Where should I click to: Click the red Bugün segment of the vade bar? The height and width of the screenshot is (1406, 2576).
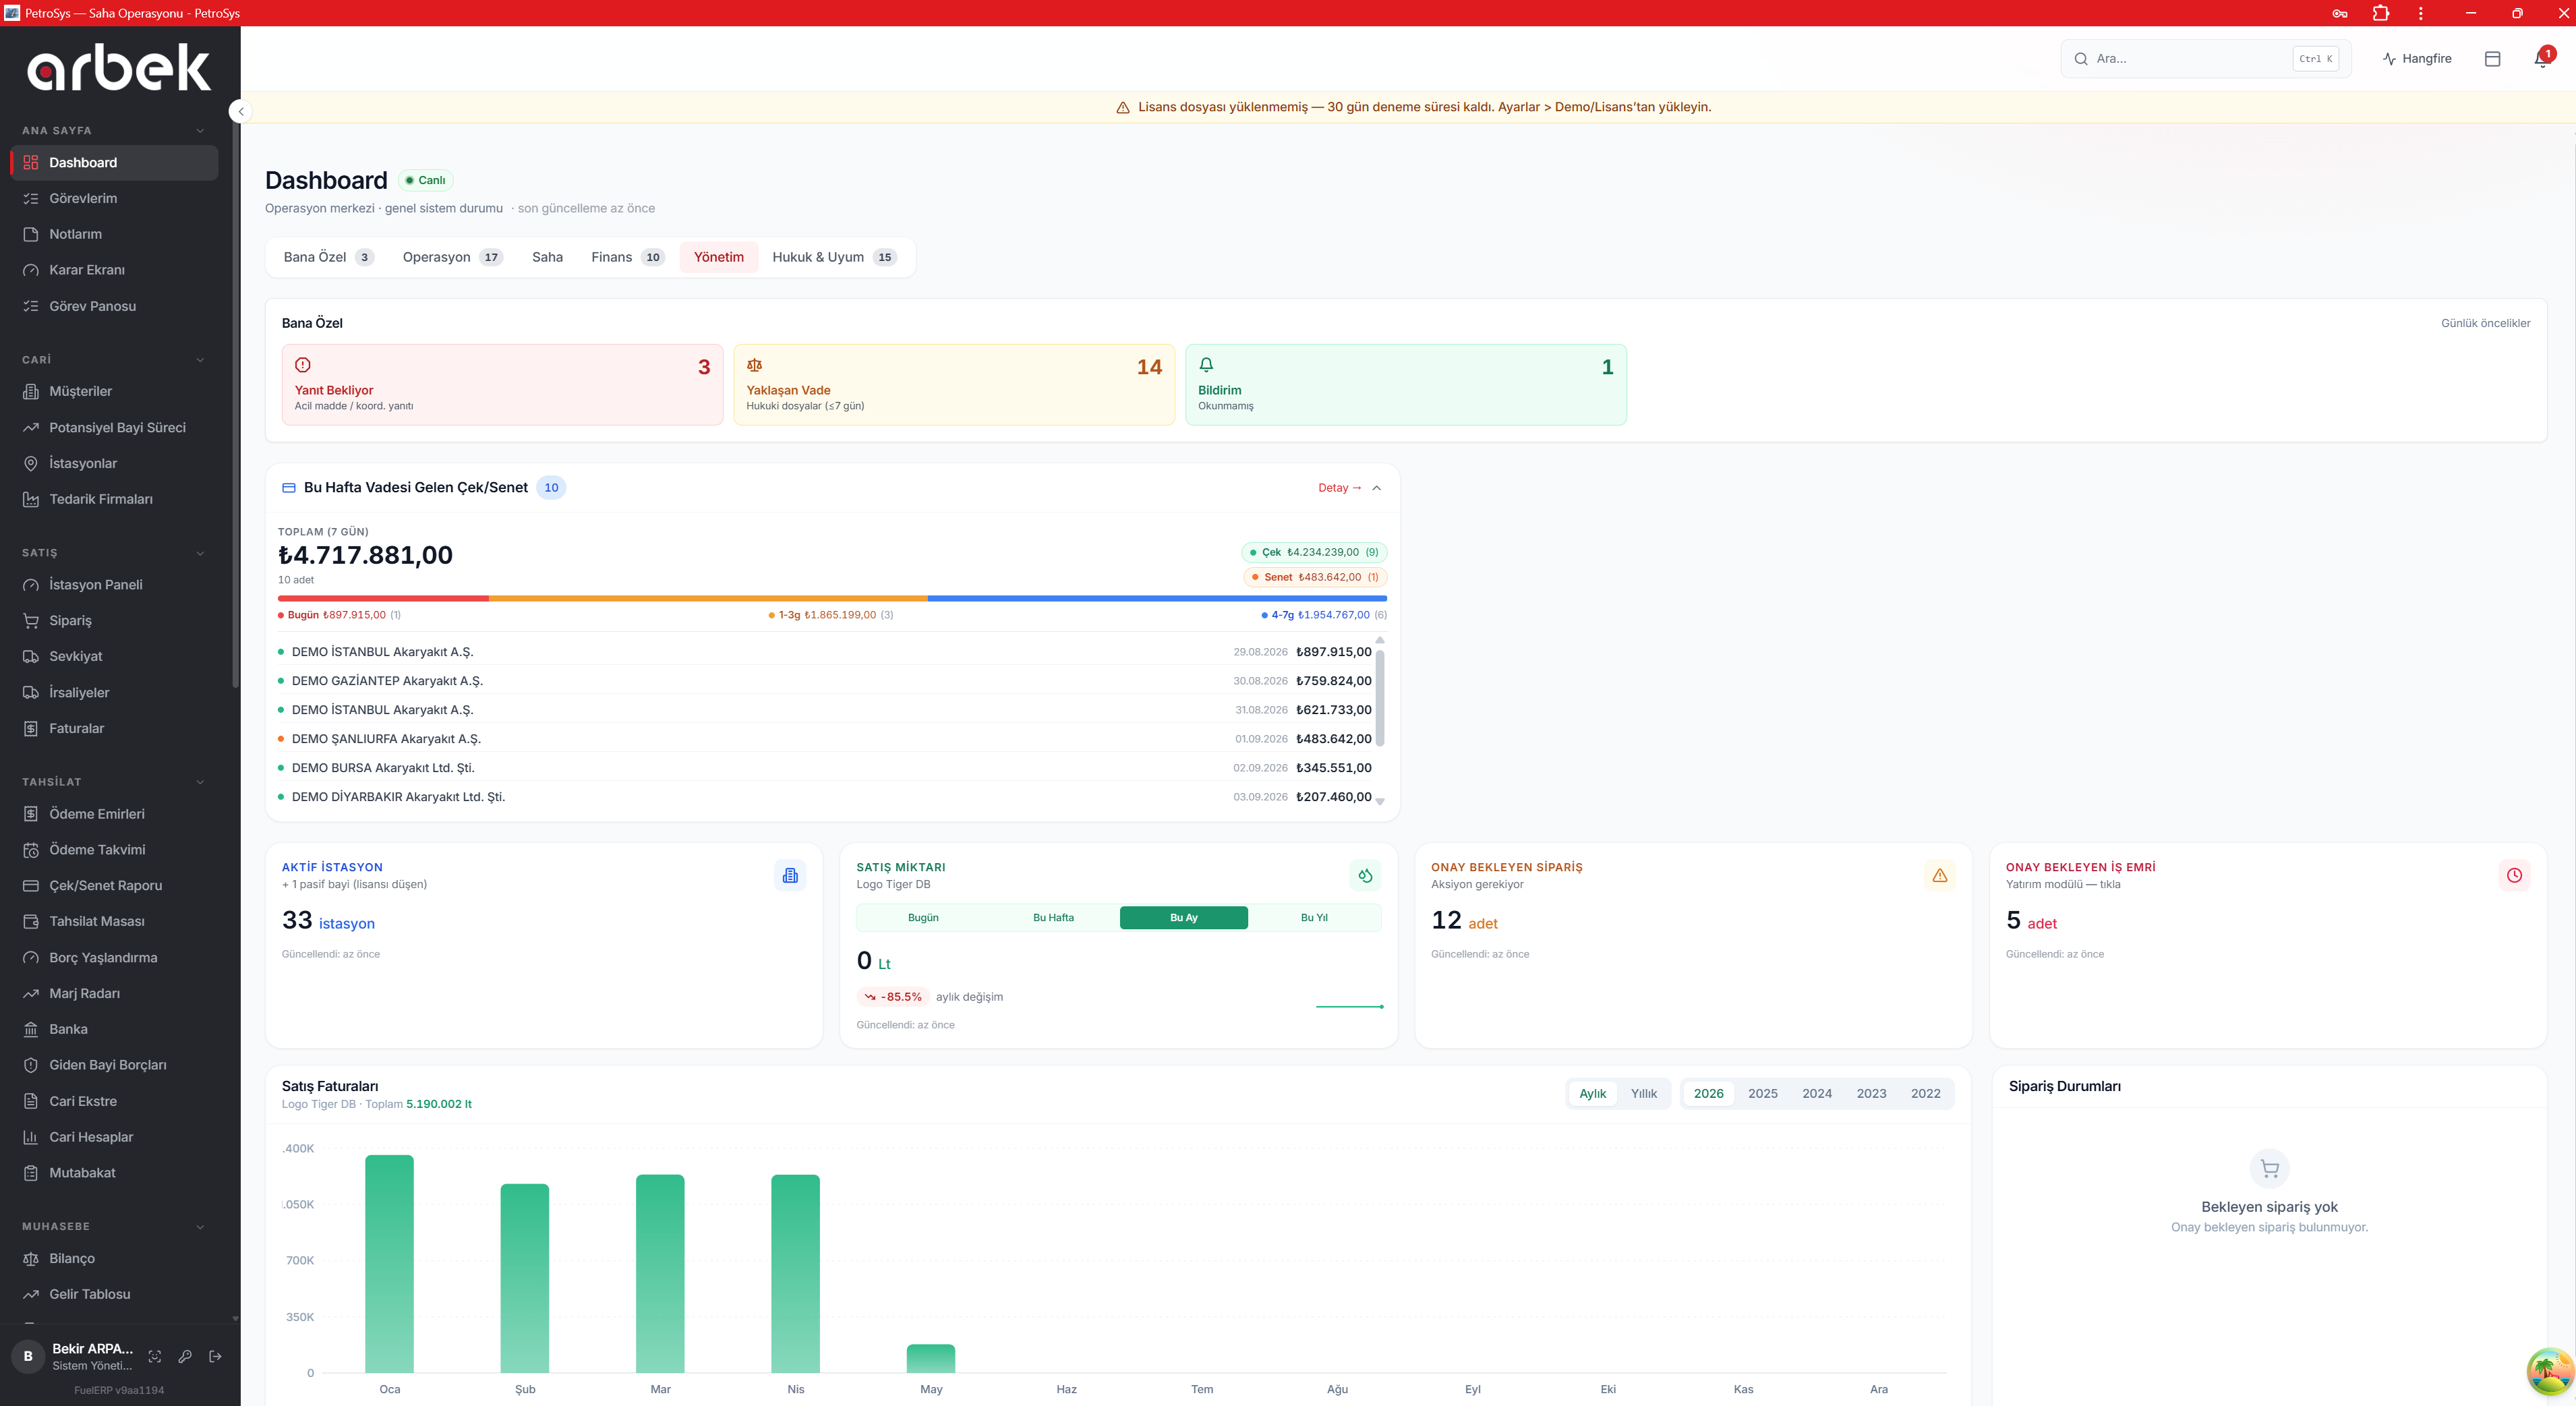pos(383,598)
